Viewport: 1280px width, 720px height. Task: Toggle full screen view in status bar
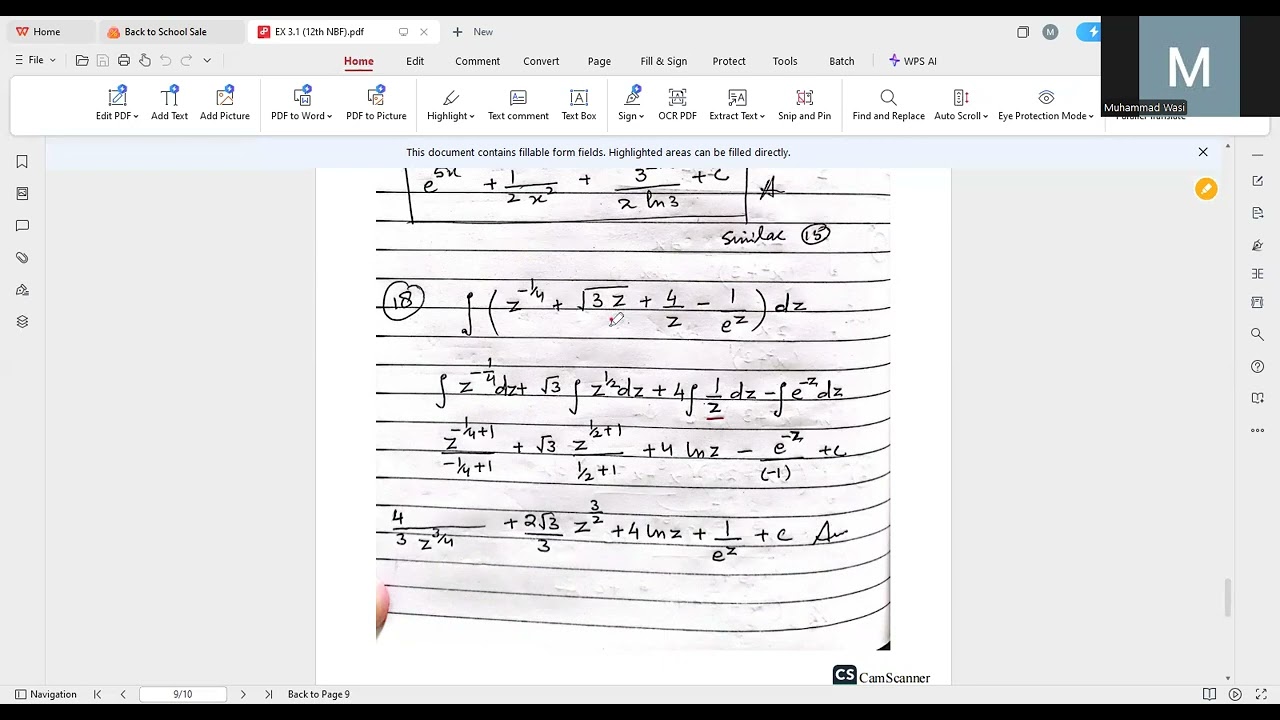click(1261, 694)
